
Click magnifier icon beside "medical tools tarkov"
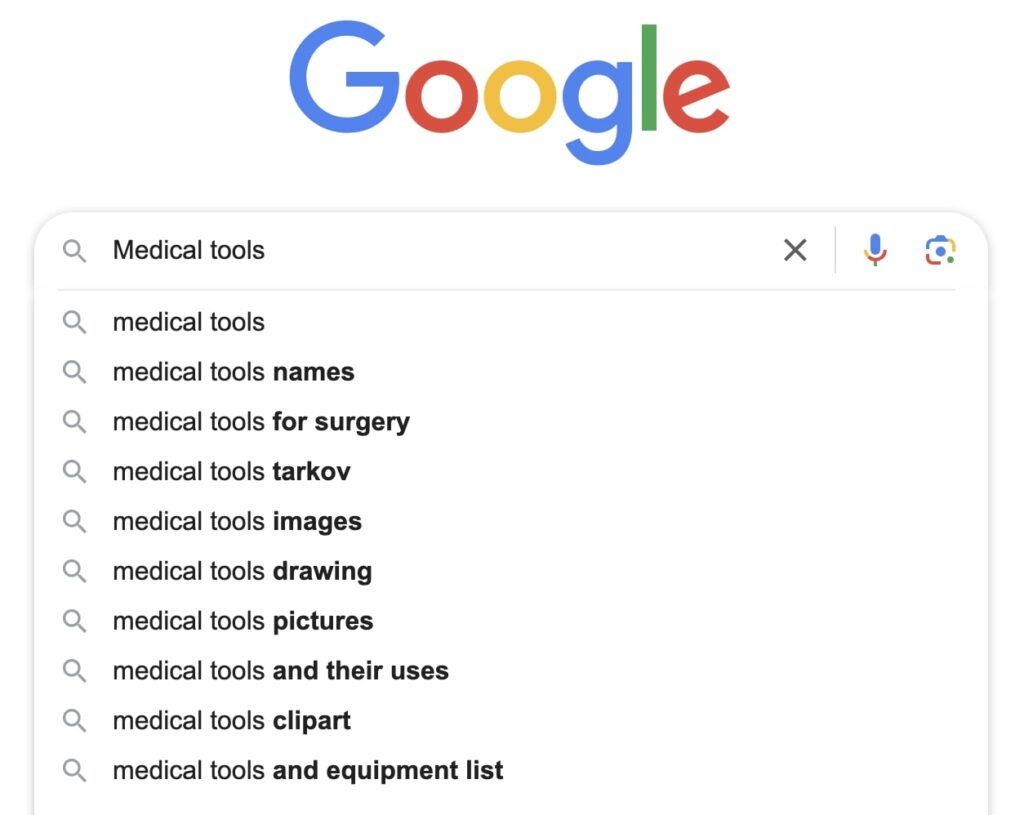[x=75, y=471]
